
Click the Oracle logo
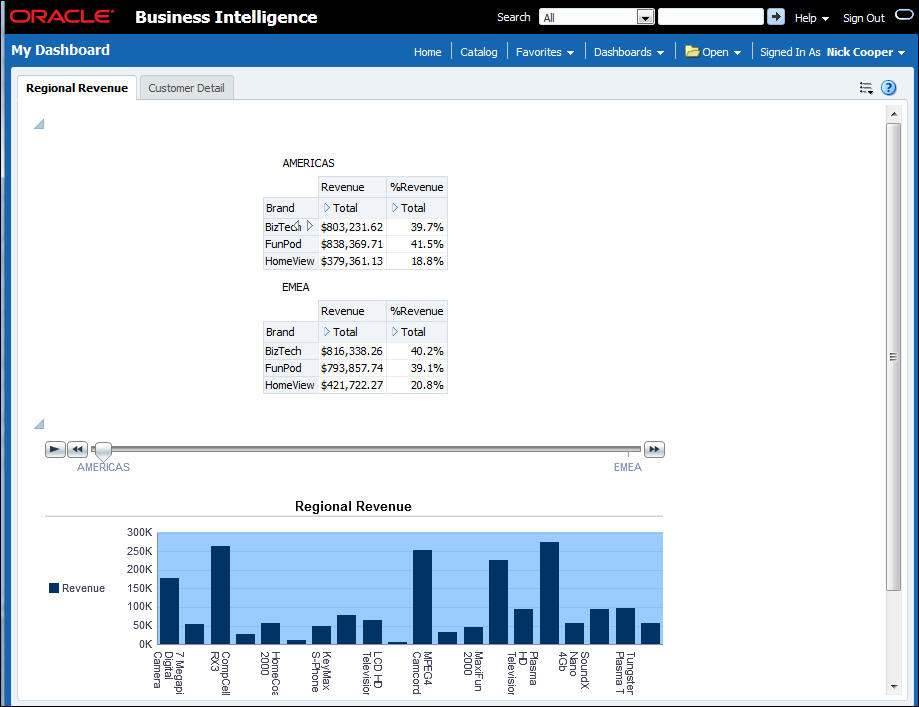(62, 16)
